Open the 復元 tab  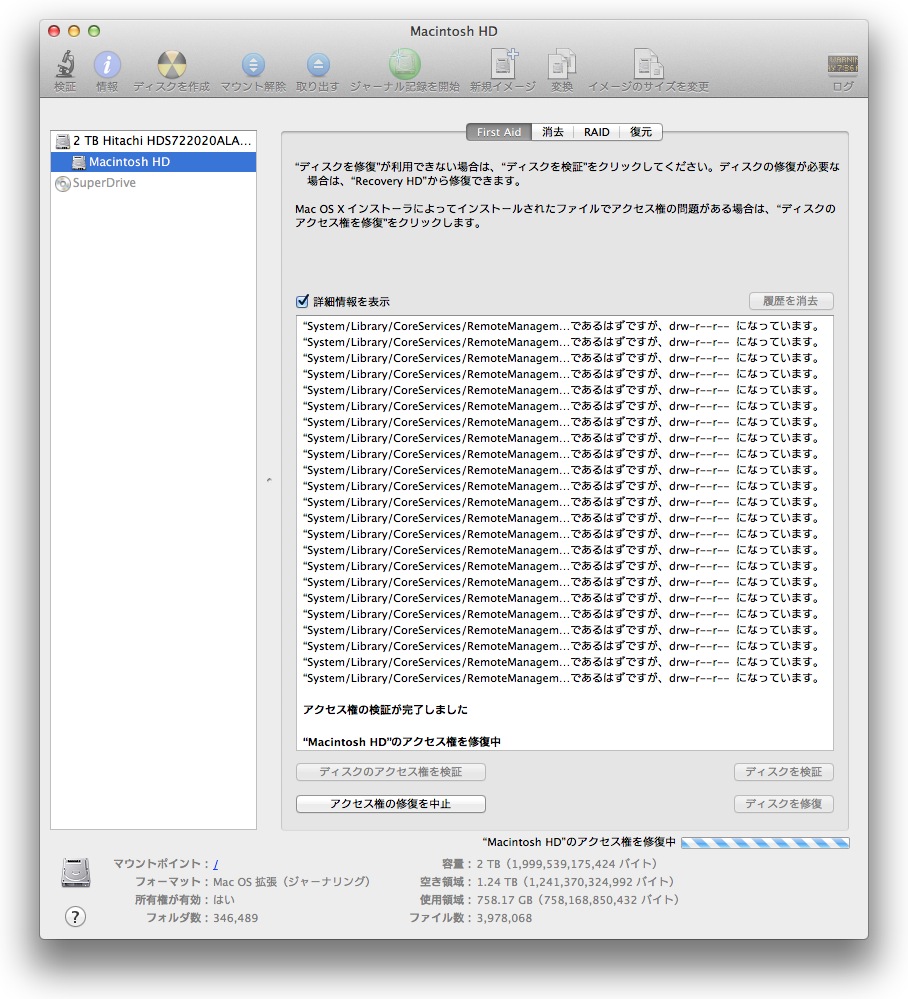coord(641,132)
